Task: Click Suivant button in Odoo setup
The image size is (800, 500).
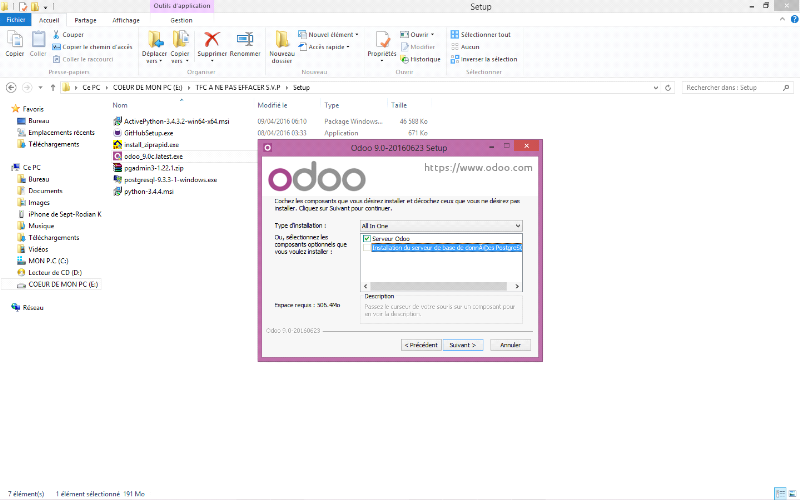Action: (463, 345)
